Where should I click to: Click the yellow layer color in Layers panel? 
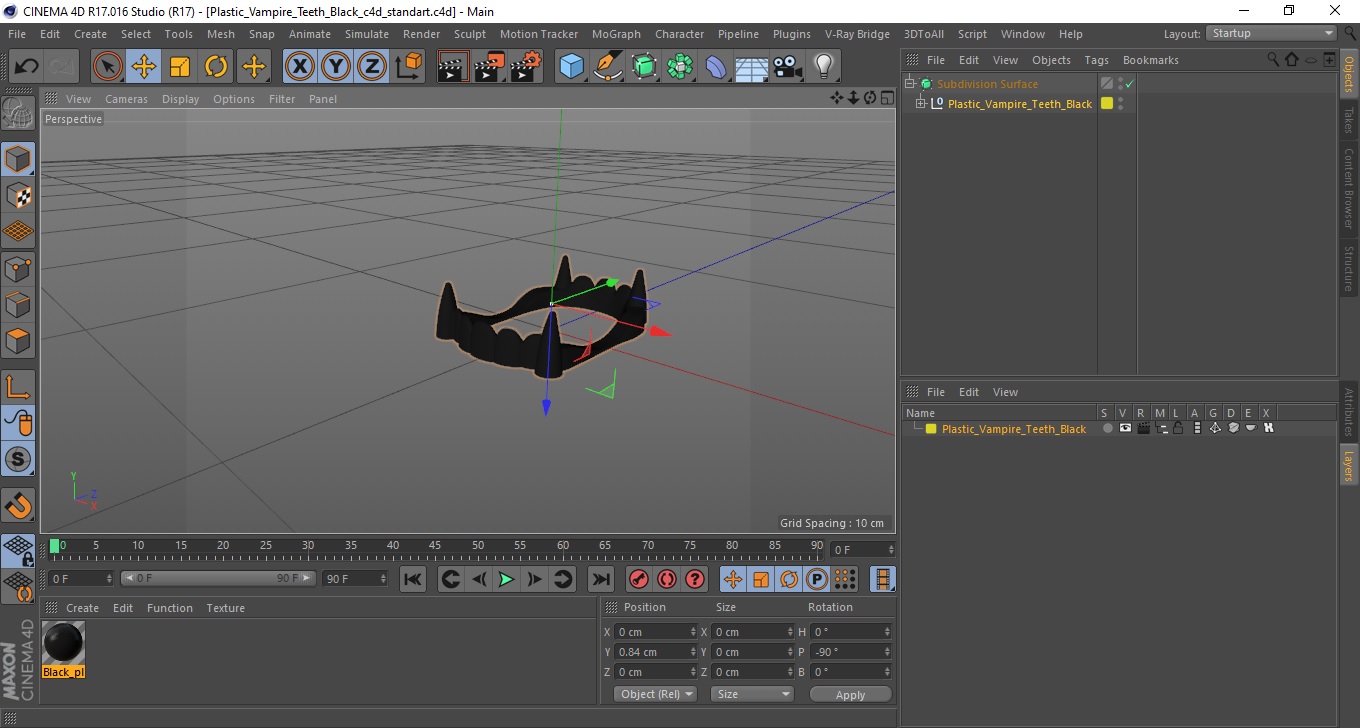(931, 429)
